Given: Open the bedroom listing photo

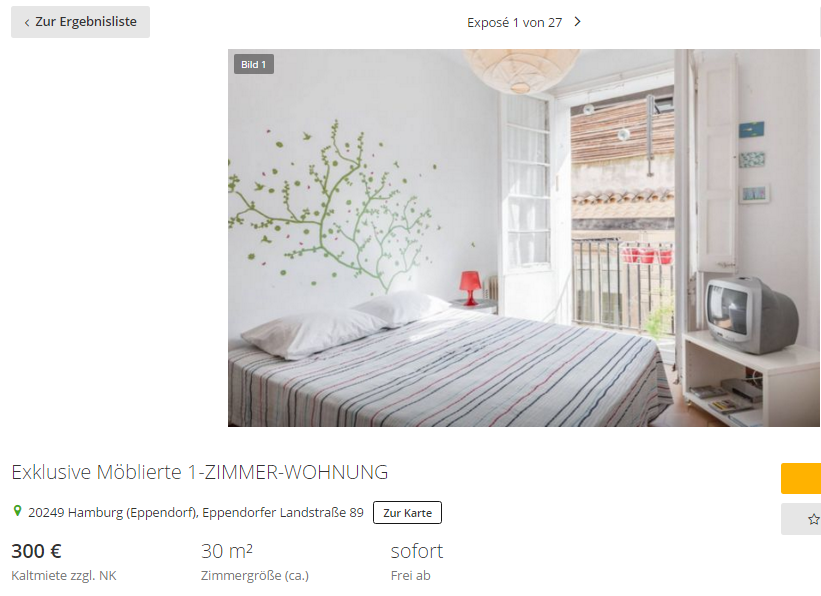Looking at the screenshot, I should [x=524, y=238].
